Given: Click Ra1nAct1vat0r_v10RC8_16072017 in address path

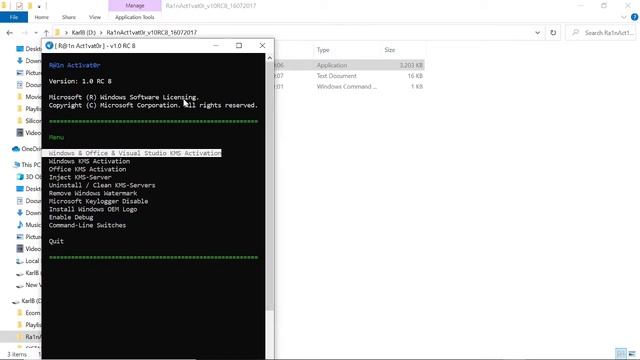Looking at the screenshot, I should pos(151,33).
